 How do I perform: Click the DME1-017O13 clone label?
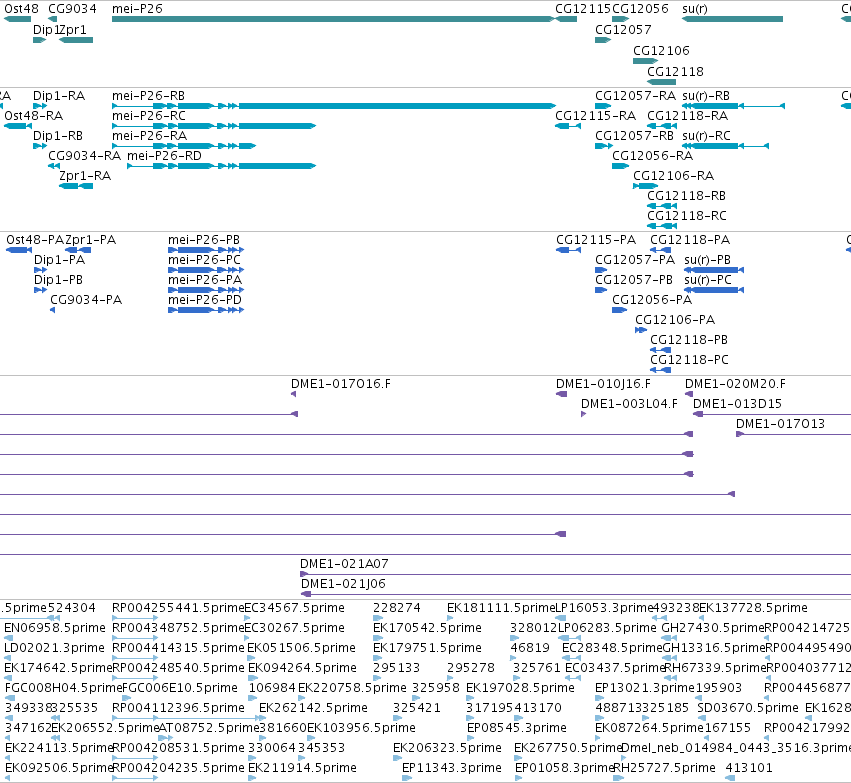(x=780, y=424)
